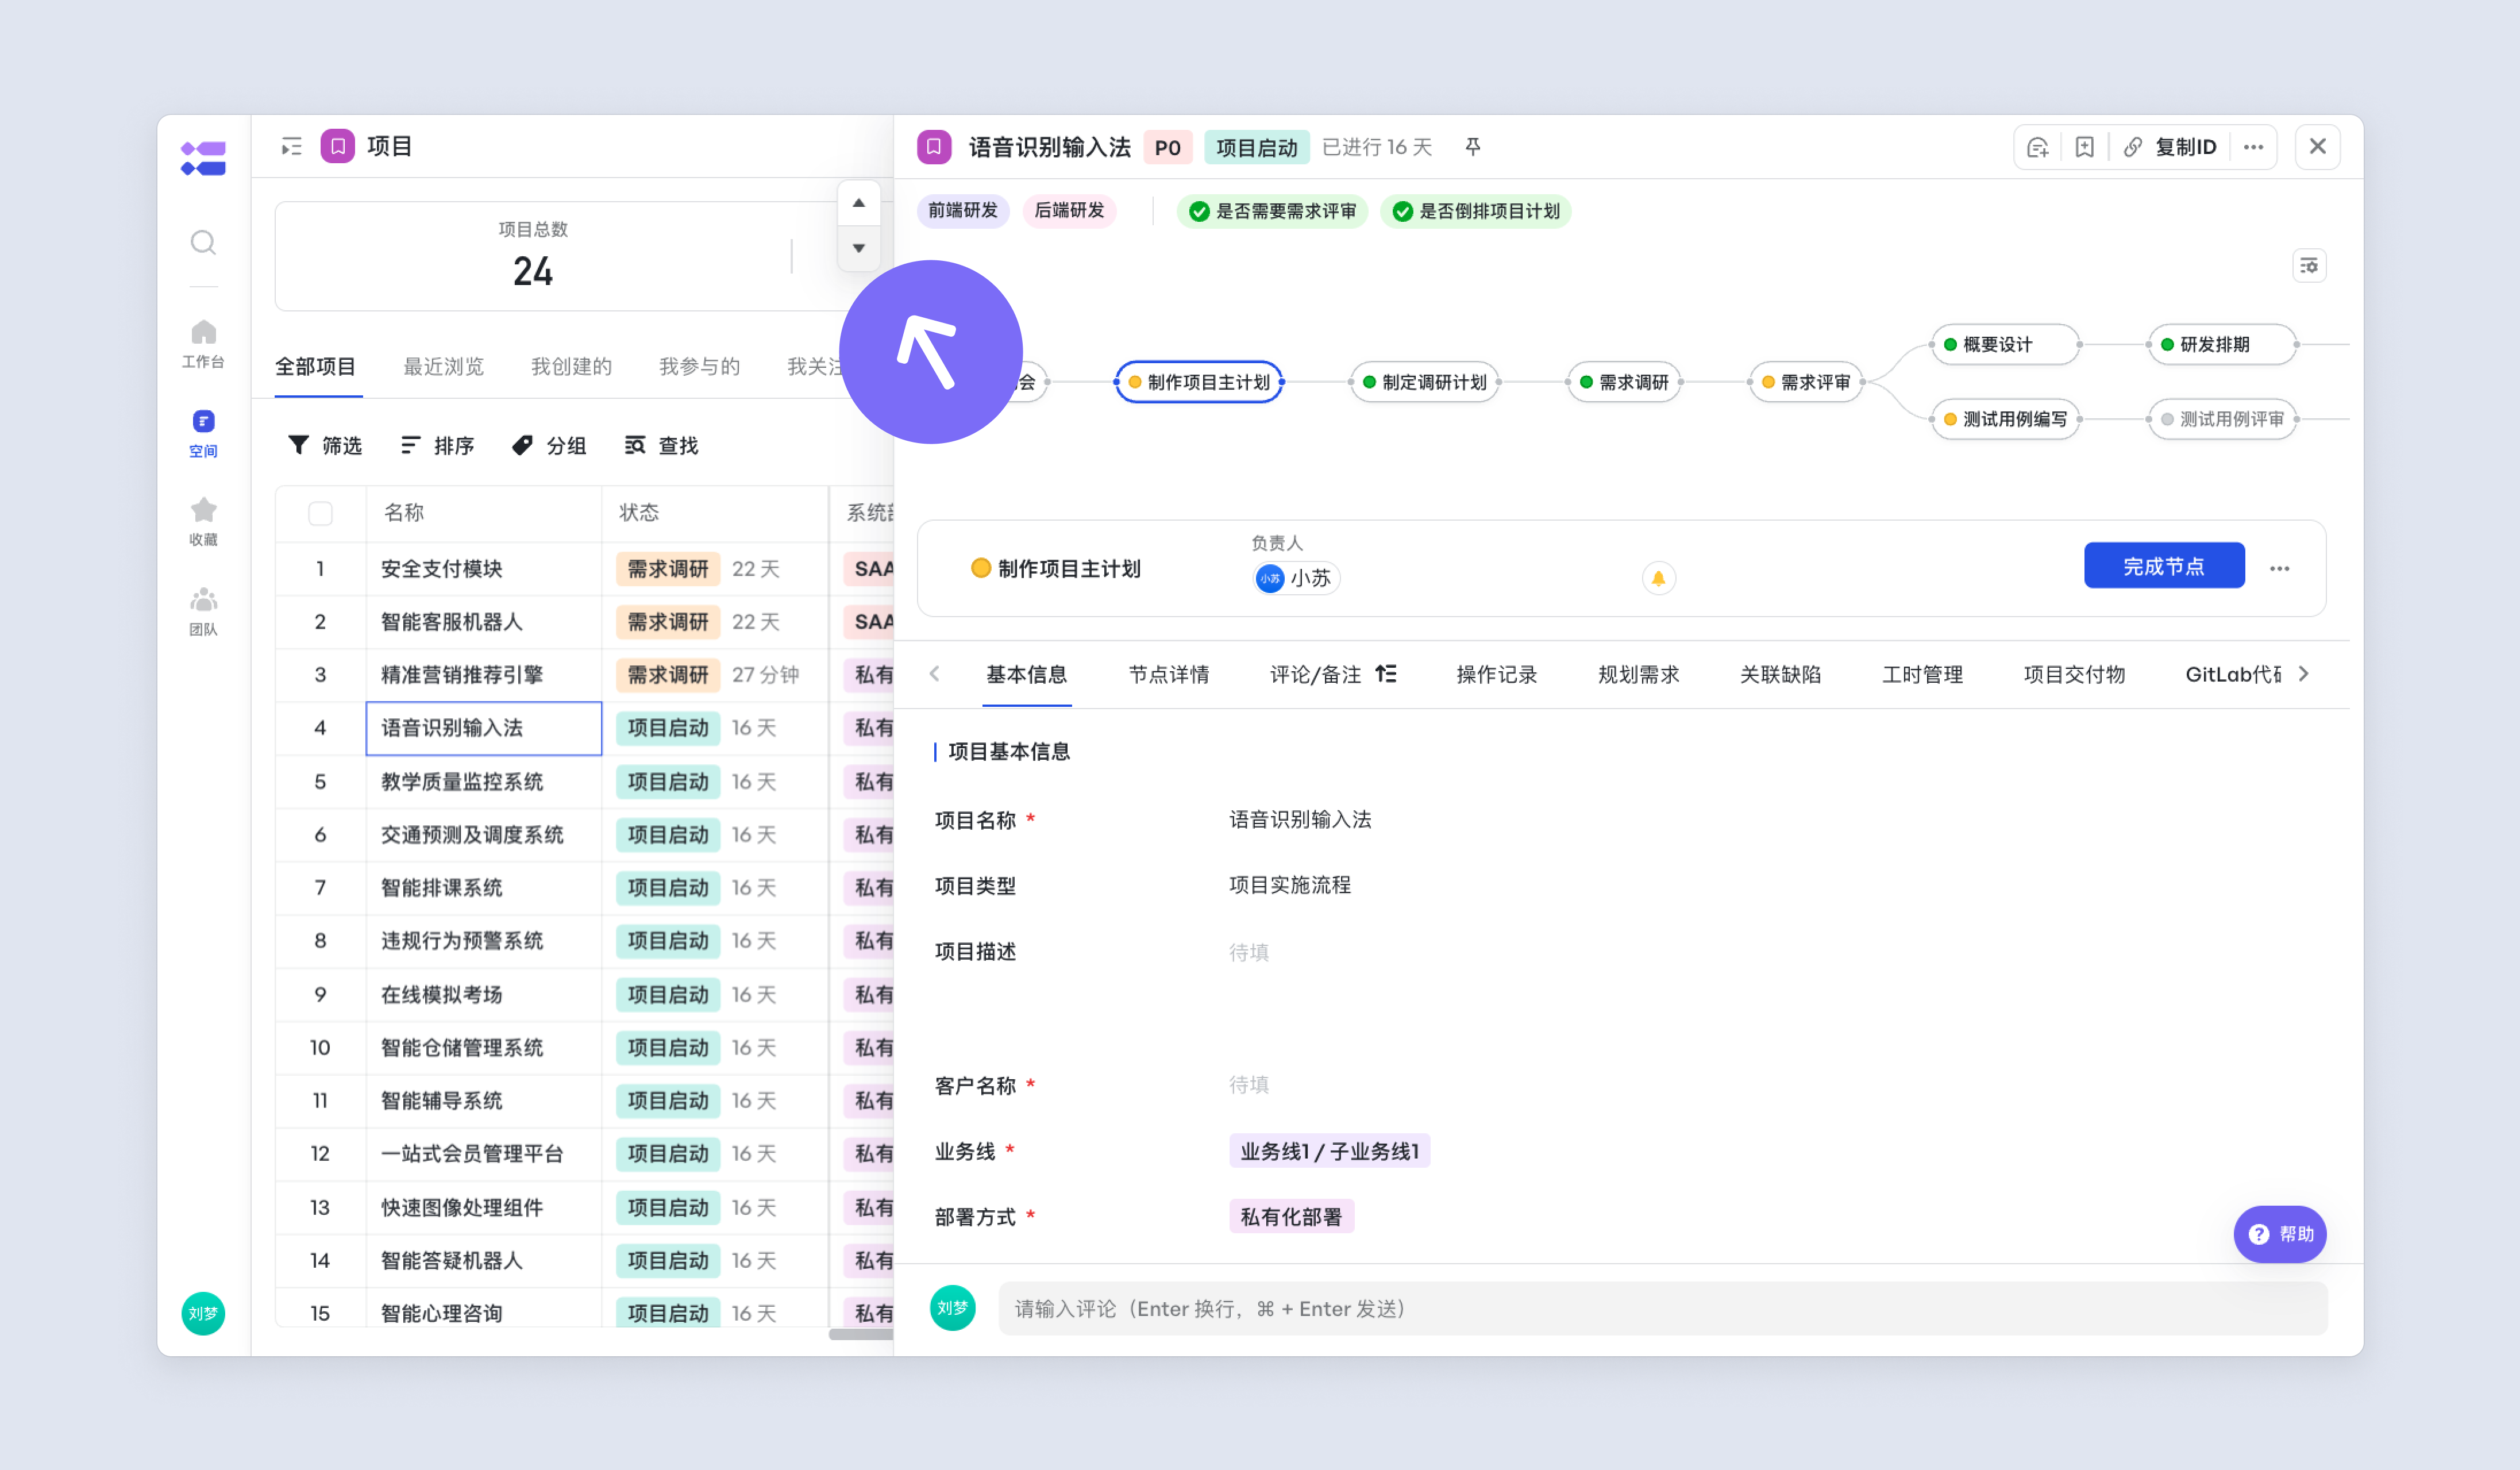Click the 刘梦 user avatar in sidebar
Viewport: 2520px width, 1470px height.
tap(203, 1313)
